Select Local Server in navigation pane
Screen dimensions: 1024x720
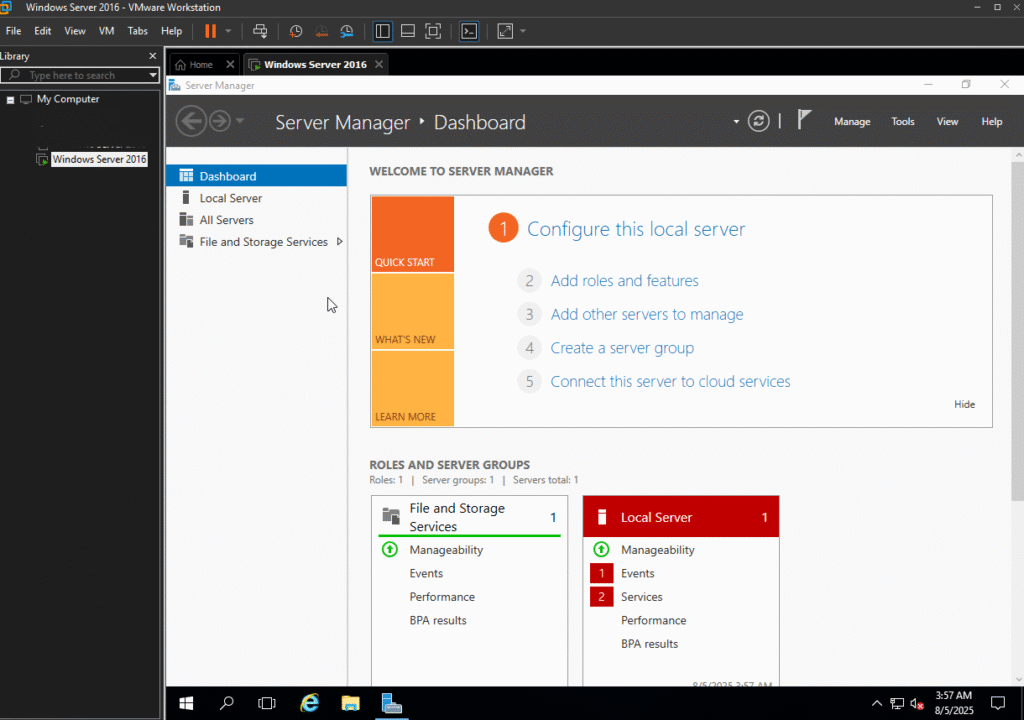click(x=257, y=198)
